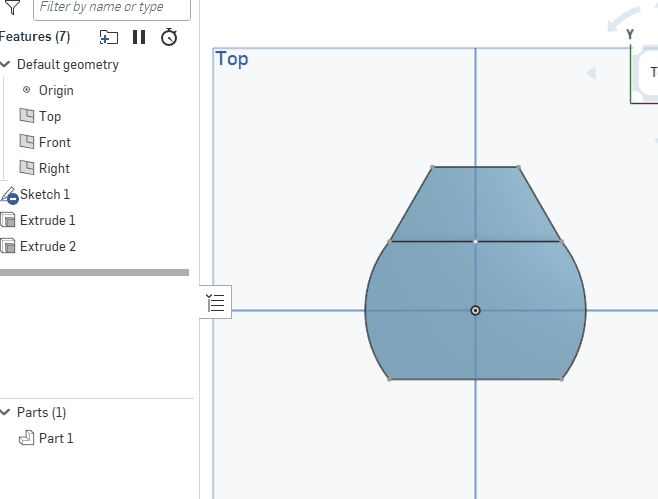Click the Sketch 1 pencil icon

9,195
